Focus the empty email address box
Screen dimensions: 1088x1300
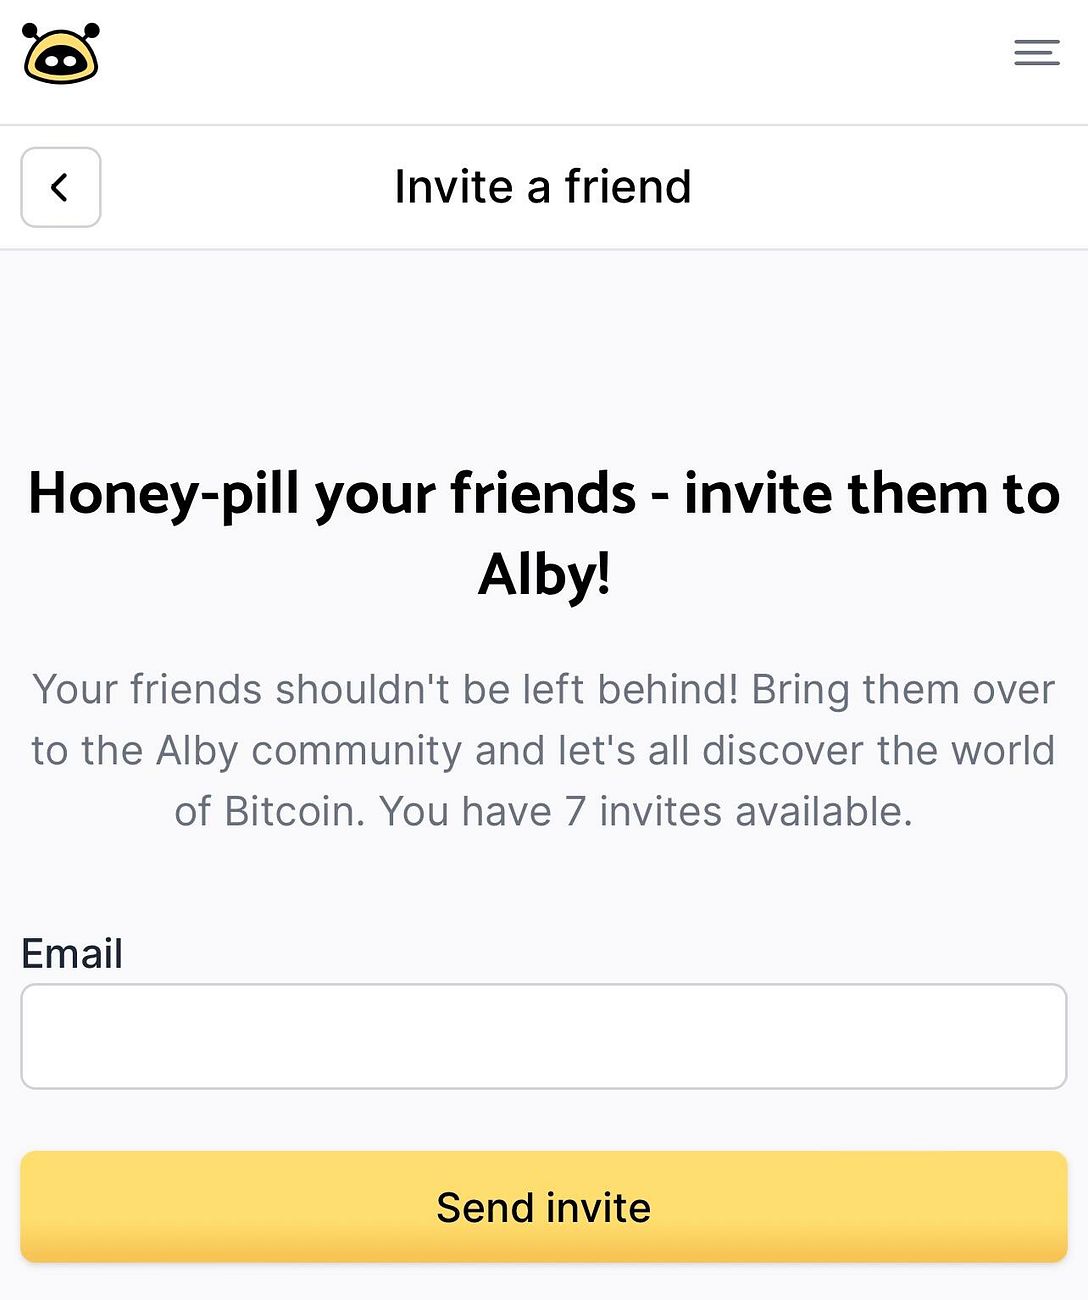[x=544, y=1036]
